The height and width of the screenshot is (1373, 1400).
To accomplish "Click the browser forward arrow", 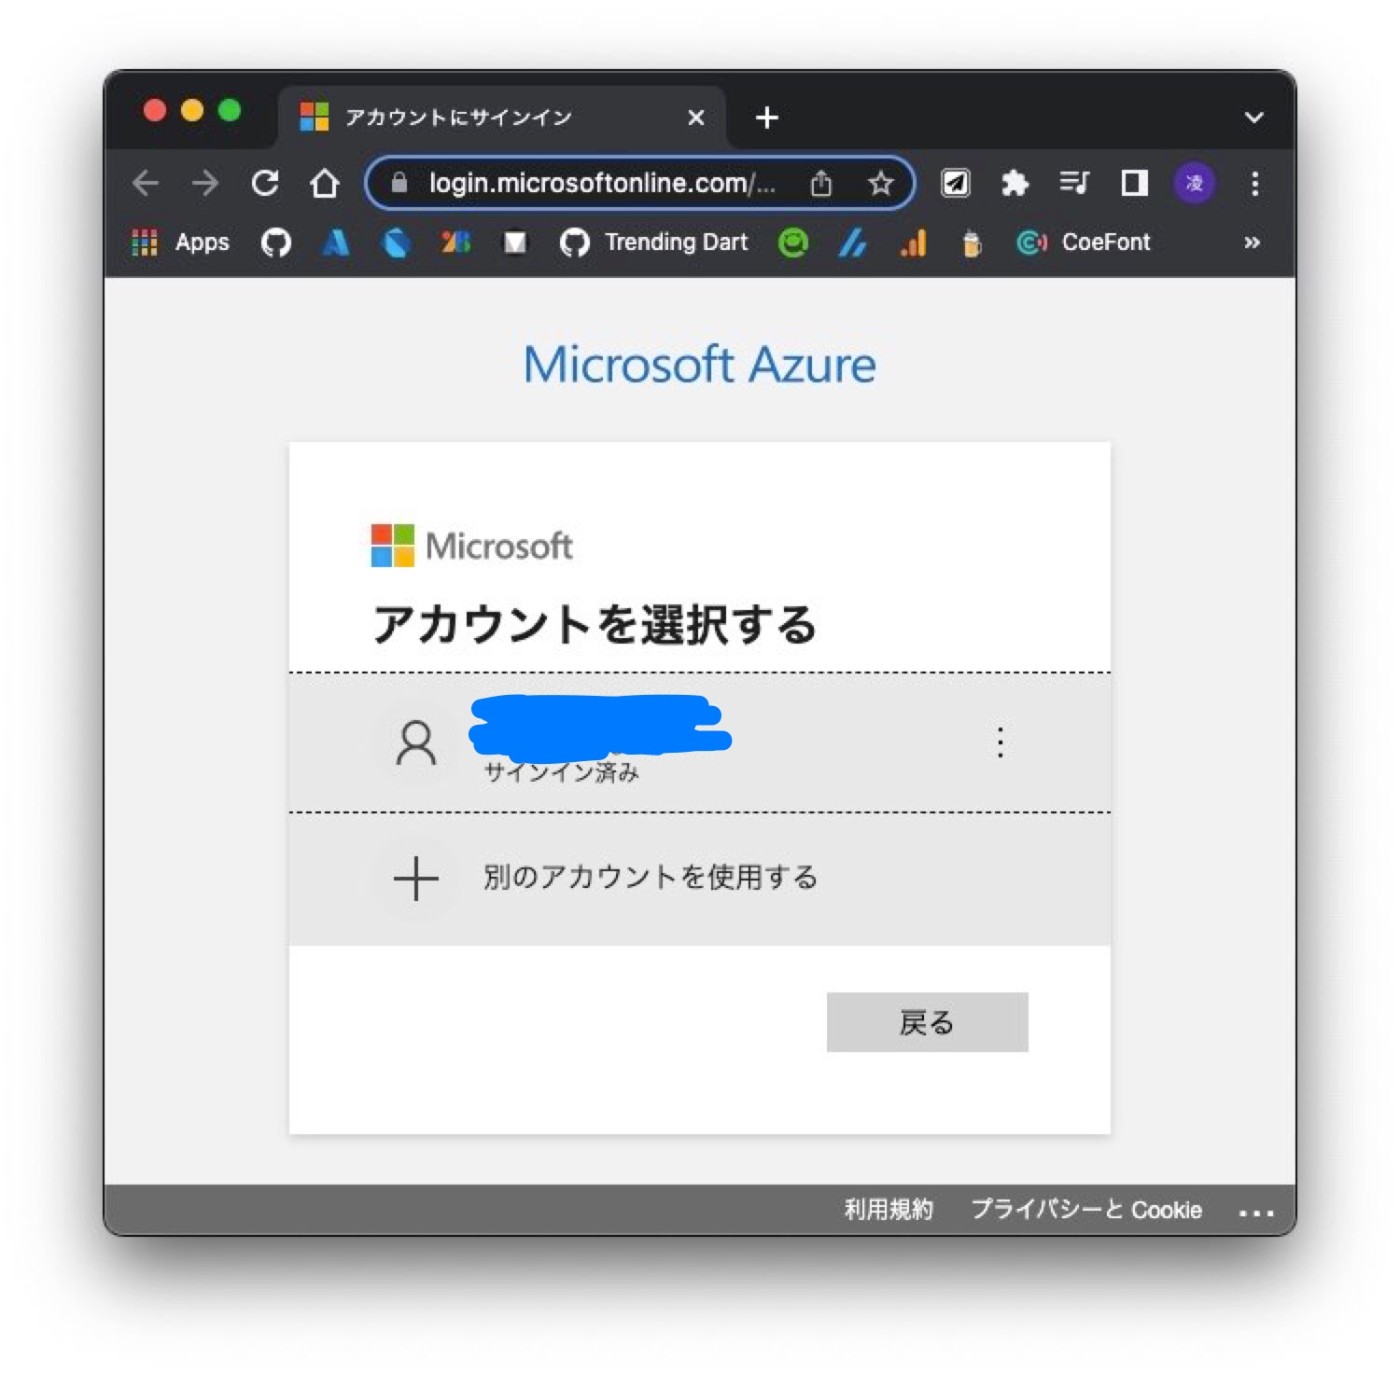I will (x=205, y=183).
